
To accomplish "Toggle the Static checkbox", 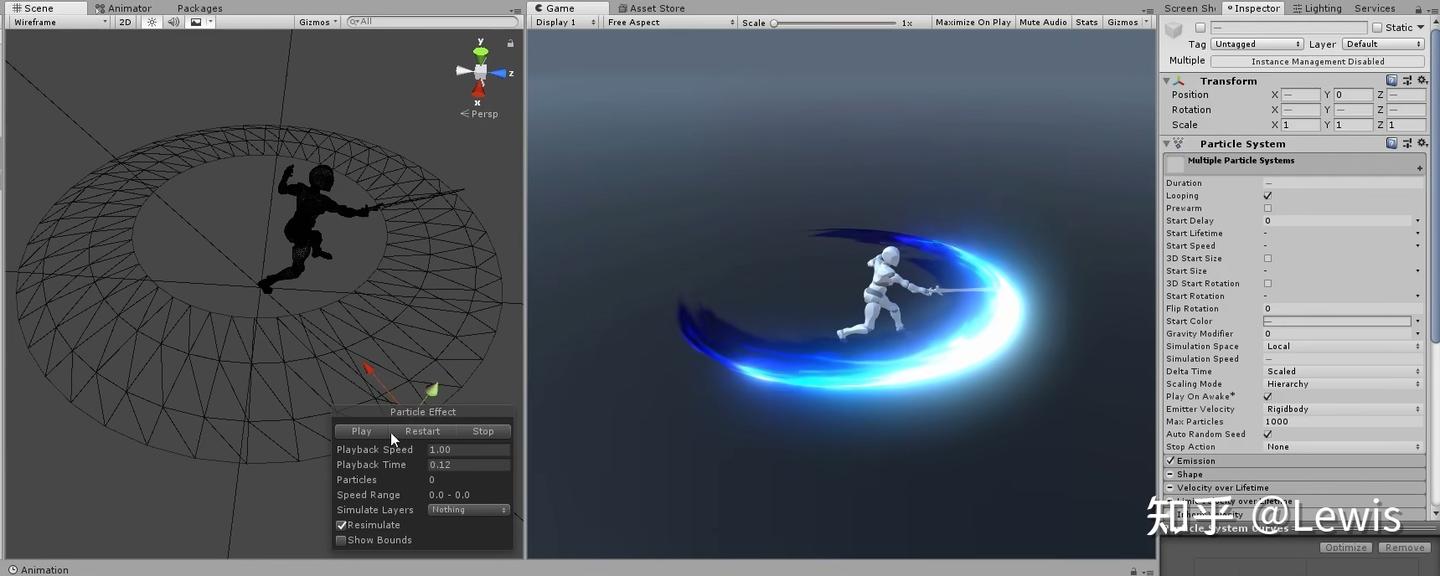I will pos(1377,28).
